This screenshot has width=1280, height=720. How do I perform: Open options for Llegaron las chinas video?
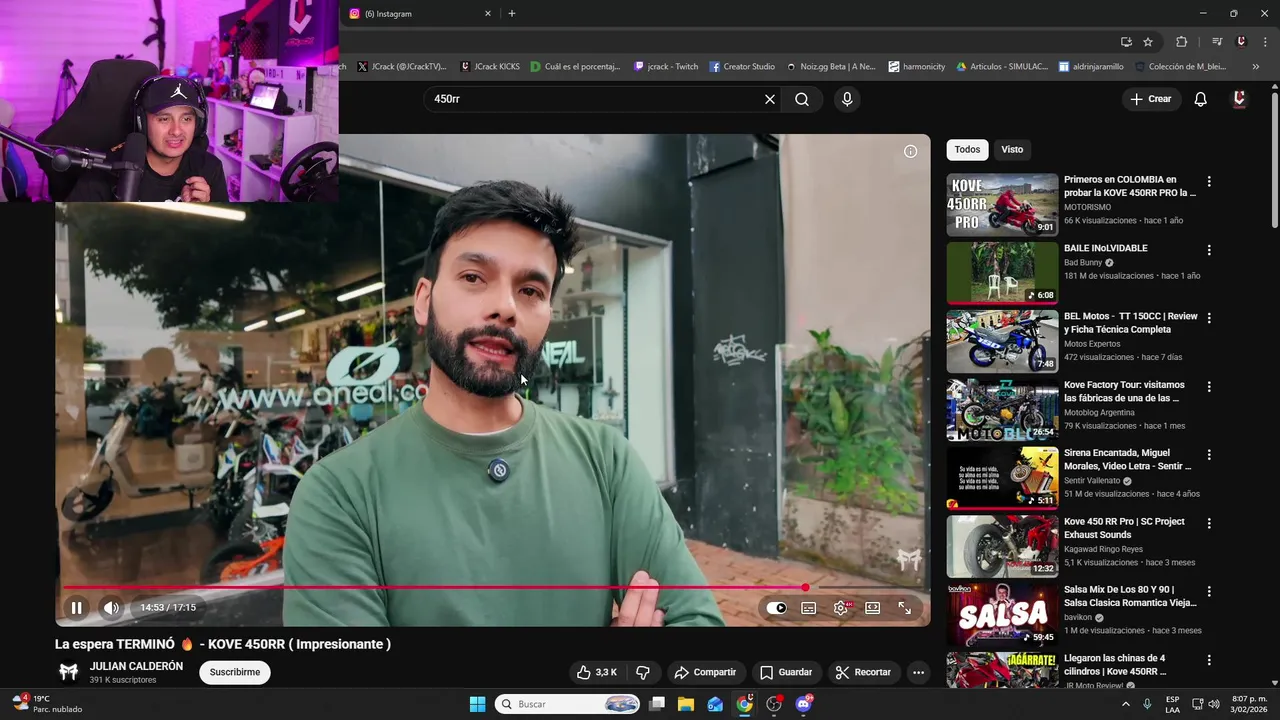[x=1209, y=660]
